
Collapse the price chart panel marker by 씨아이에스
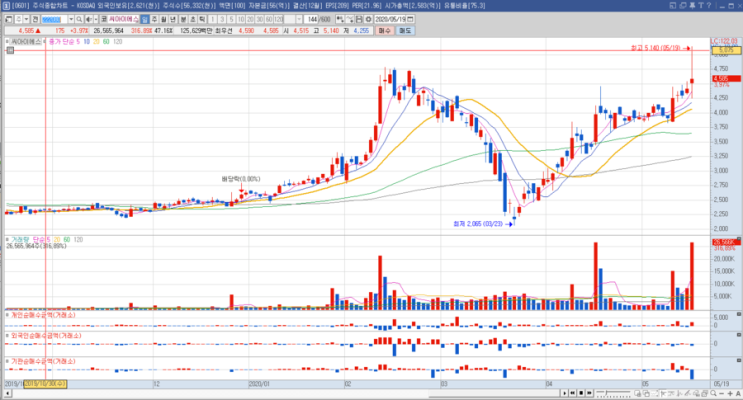pyautogui.click(x=7, y=42)
